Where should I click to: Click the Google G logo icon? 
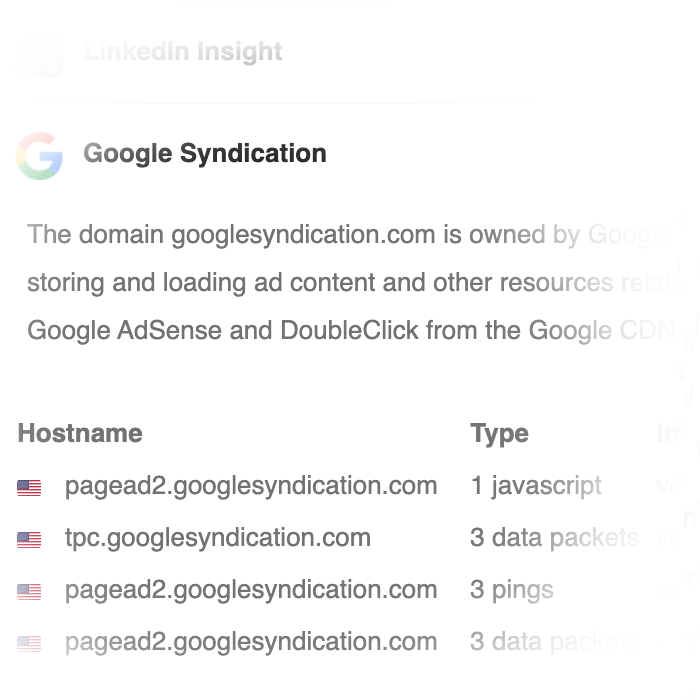tap(39, 156)
